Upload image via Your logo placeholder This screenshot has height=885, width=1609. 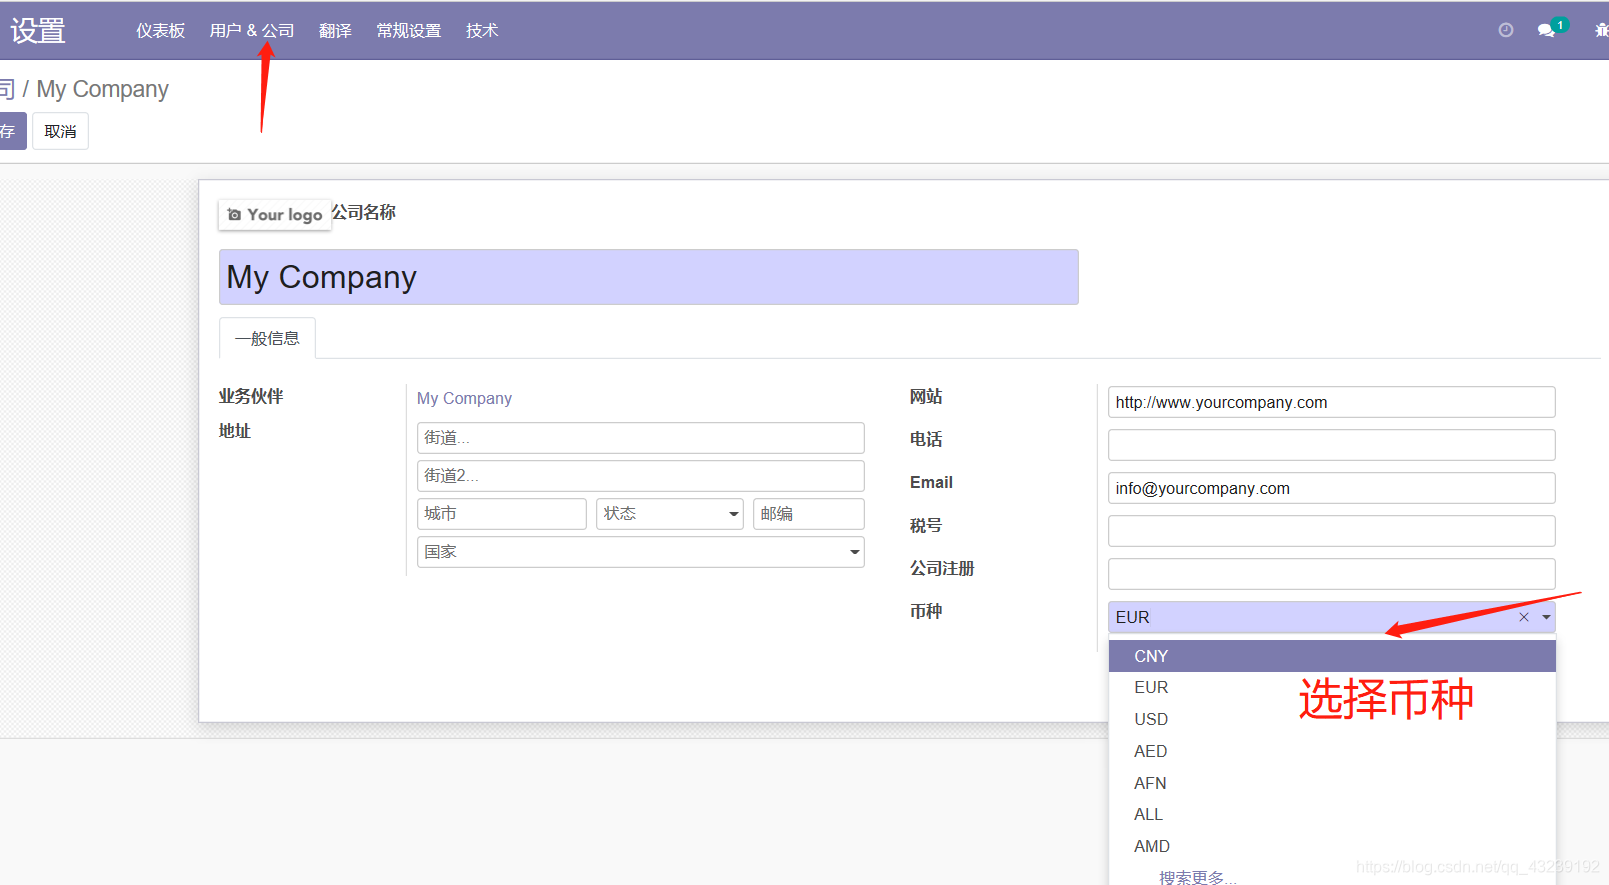pos(275,214)
